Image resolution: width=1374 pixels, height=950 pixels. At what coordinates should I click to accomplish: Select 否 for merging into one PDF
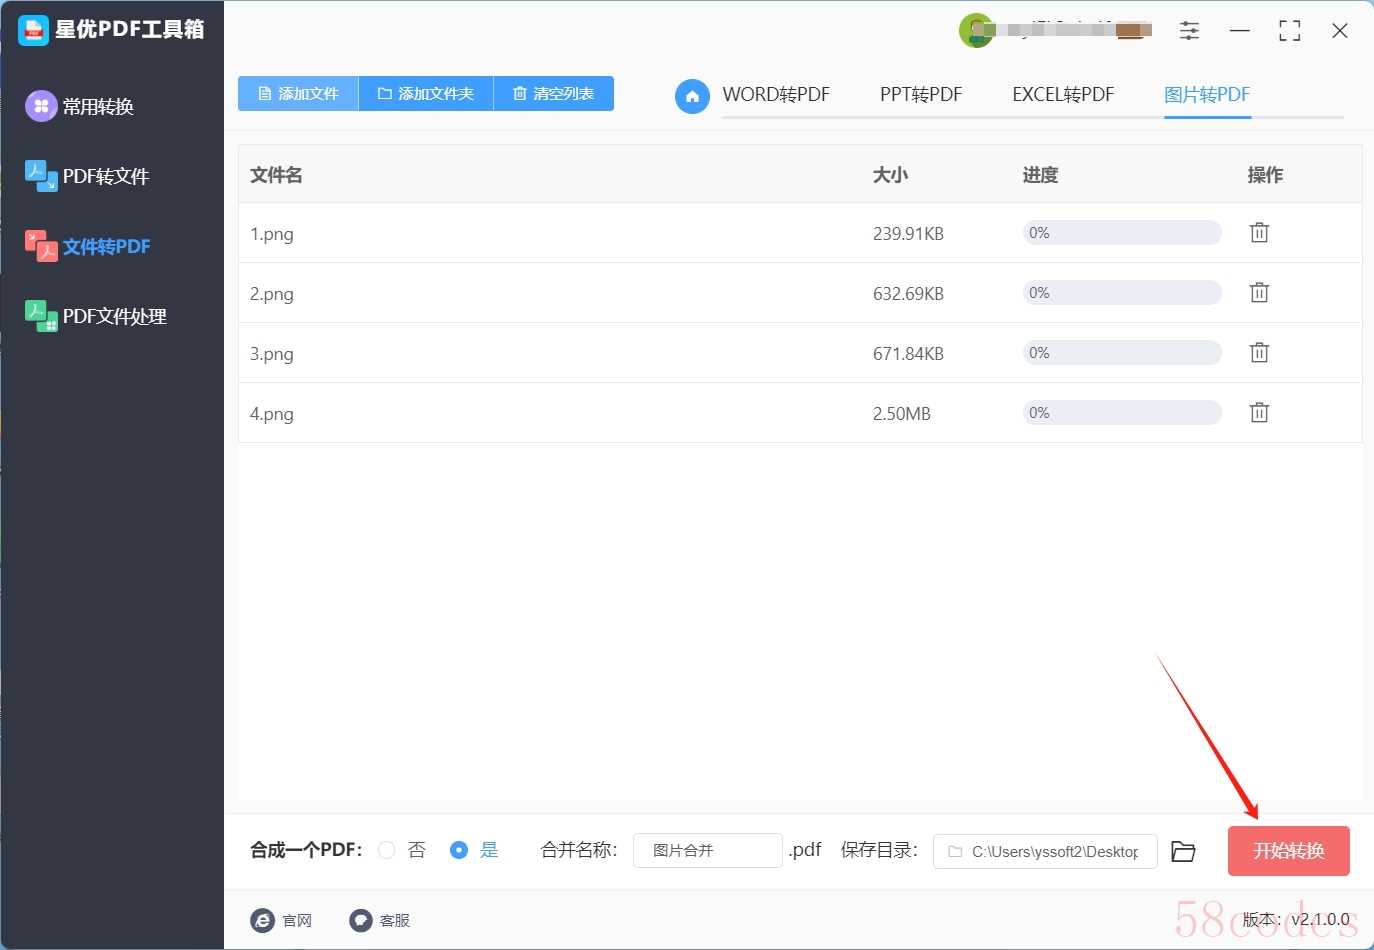point(387,850)
